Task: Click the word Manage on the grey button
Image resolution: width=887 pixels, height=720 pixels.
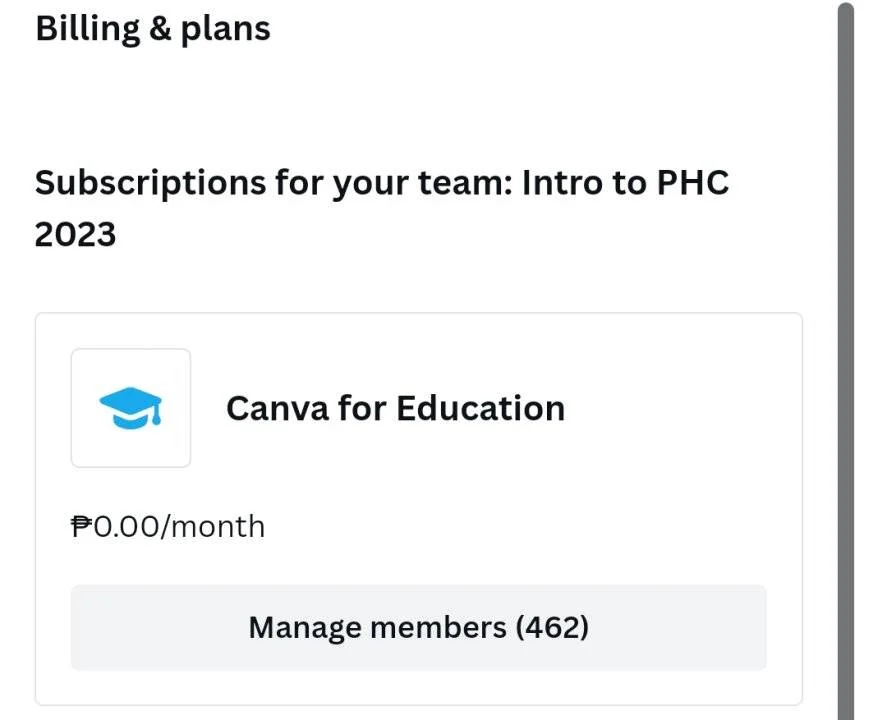Action: [305, 628]
